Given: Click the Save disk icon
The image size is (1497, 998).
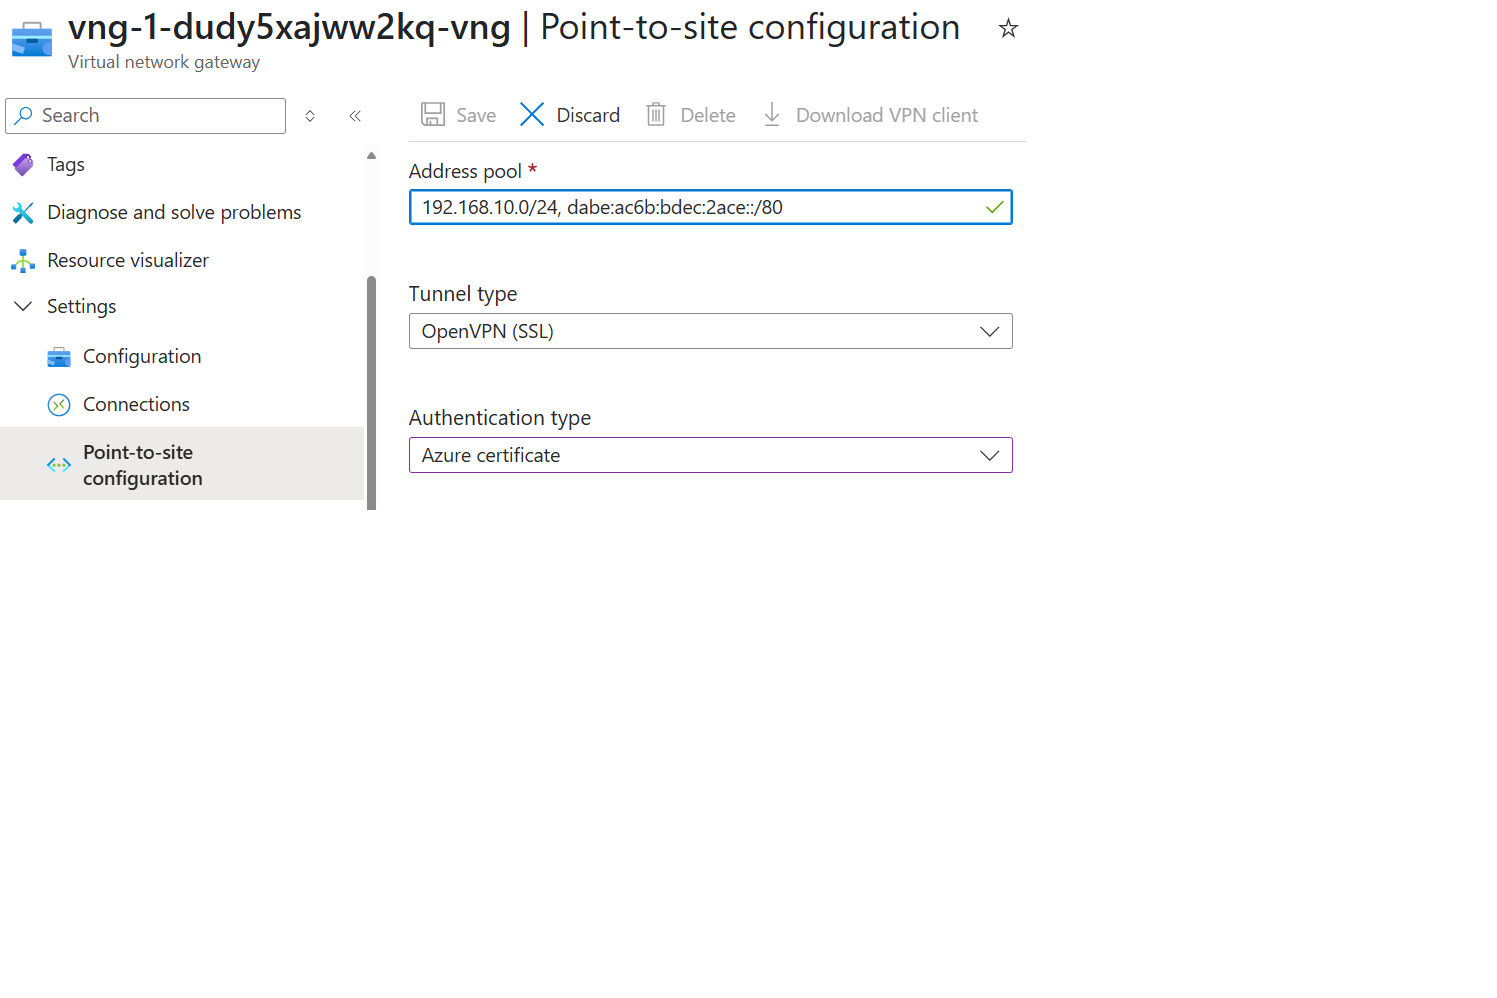Looking at the screenshot, I should pos(433,115).
